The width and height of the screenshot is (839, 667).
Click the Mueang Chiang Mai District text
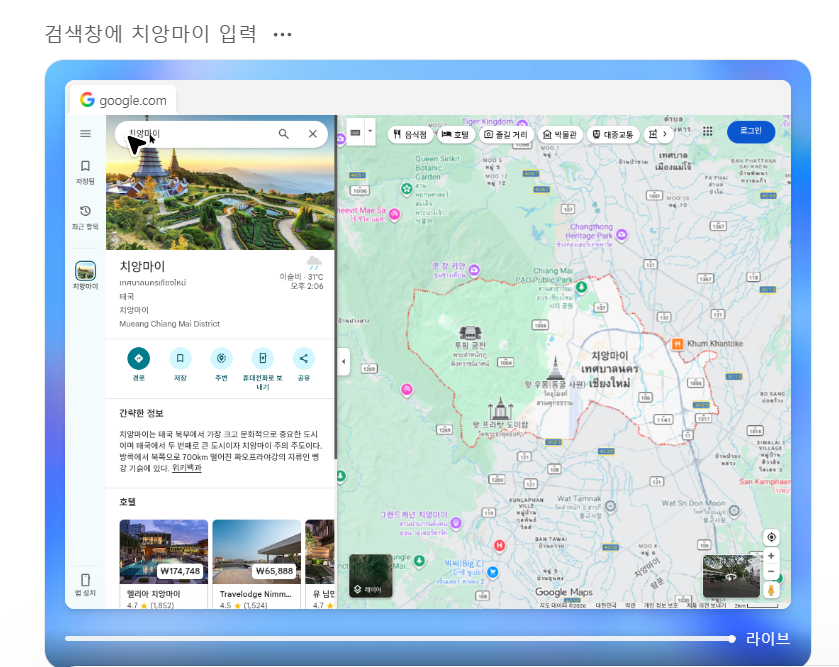170,324
